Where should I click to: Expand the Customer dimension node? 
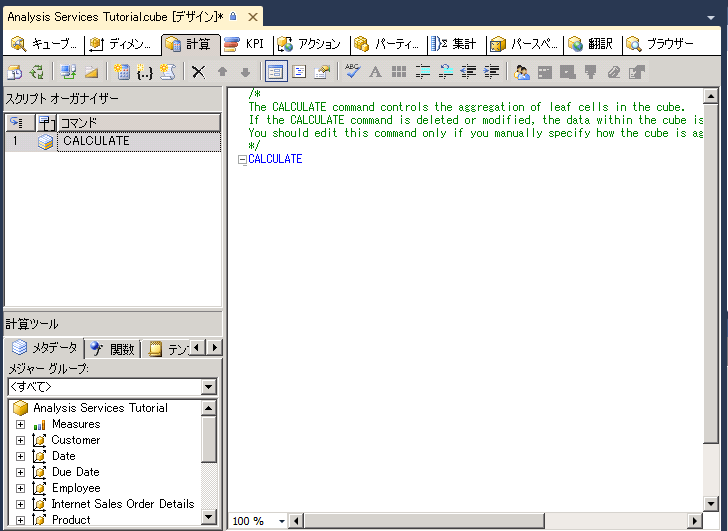tap(20, 440)
